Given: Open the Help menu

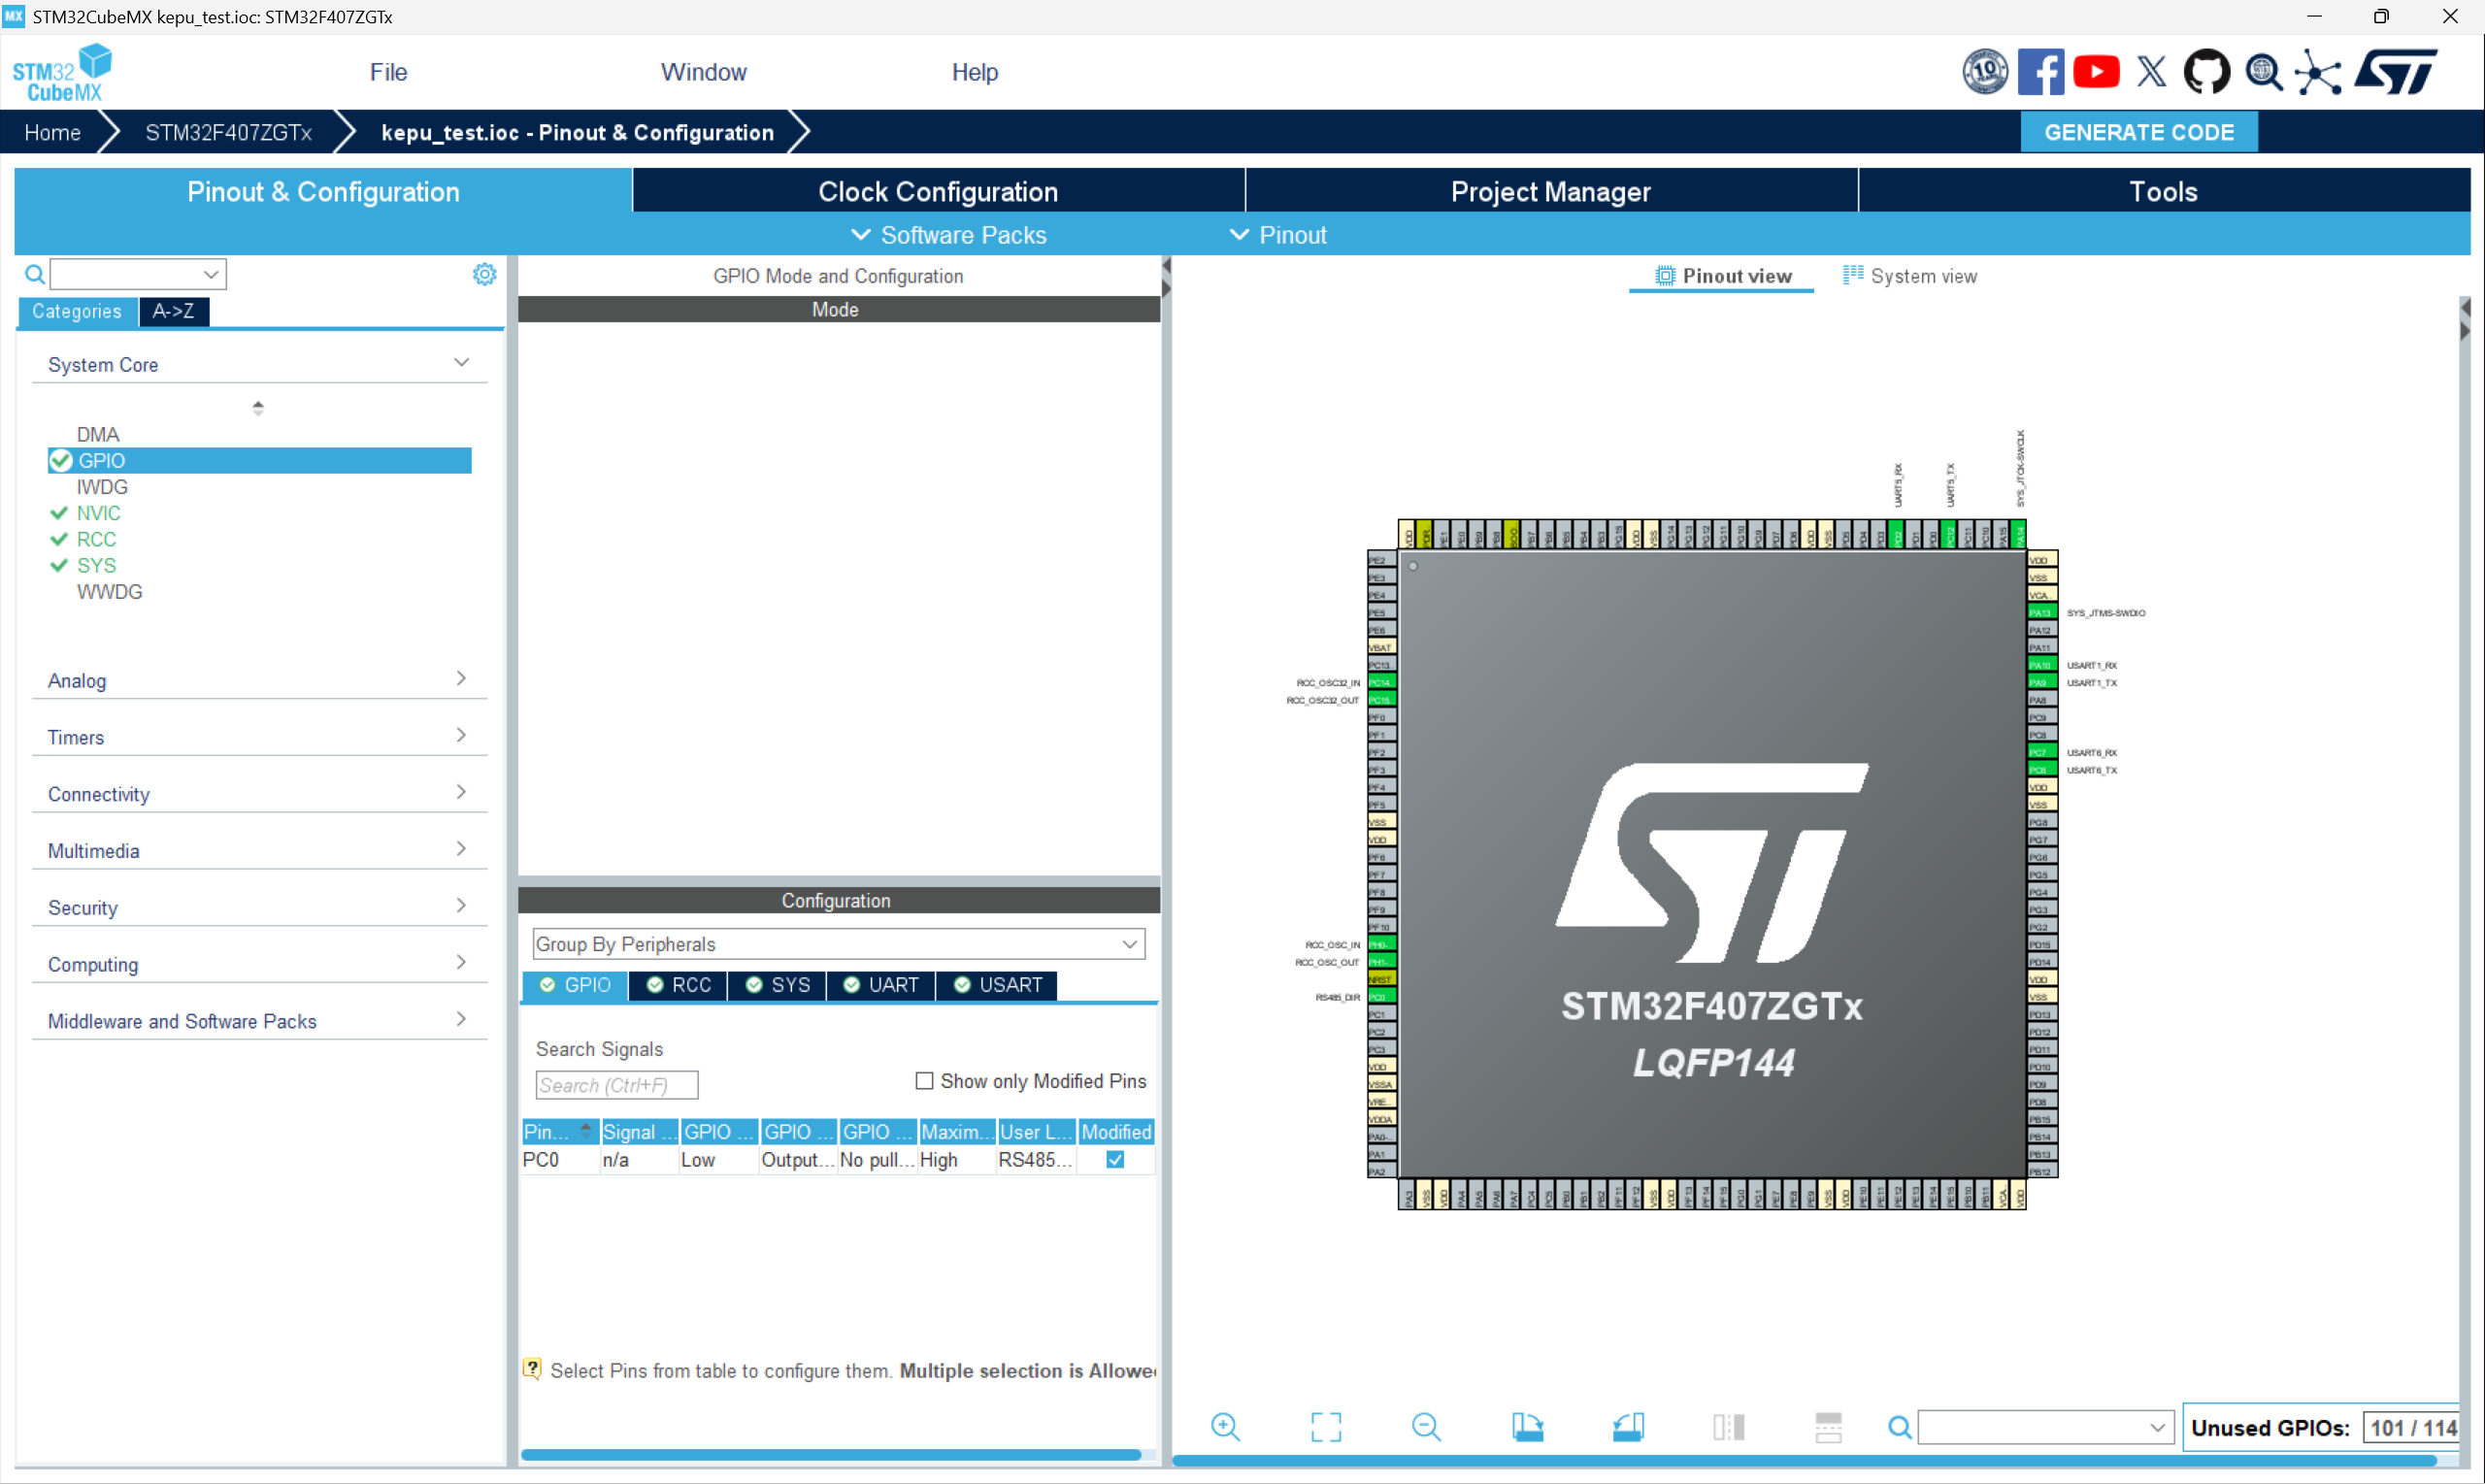Looking at the screenshot, I should (x=974, y=72).
